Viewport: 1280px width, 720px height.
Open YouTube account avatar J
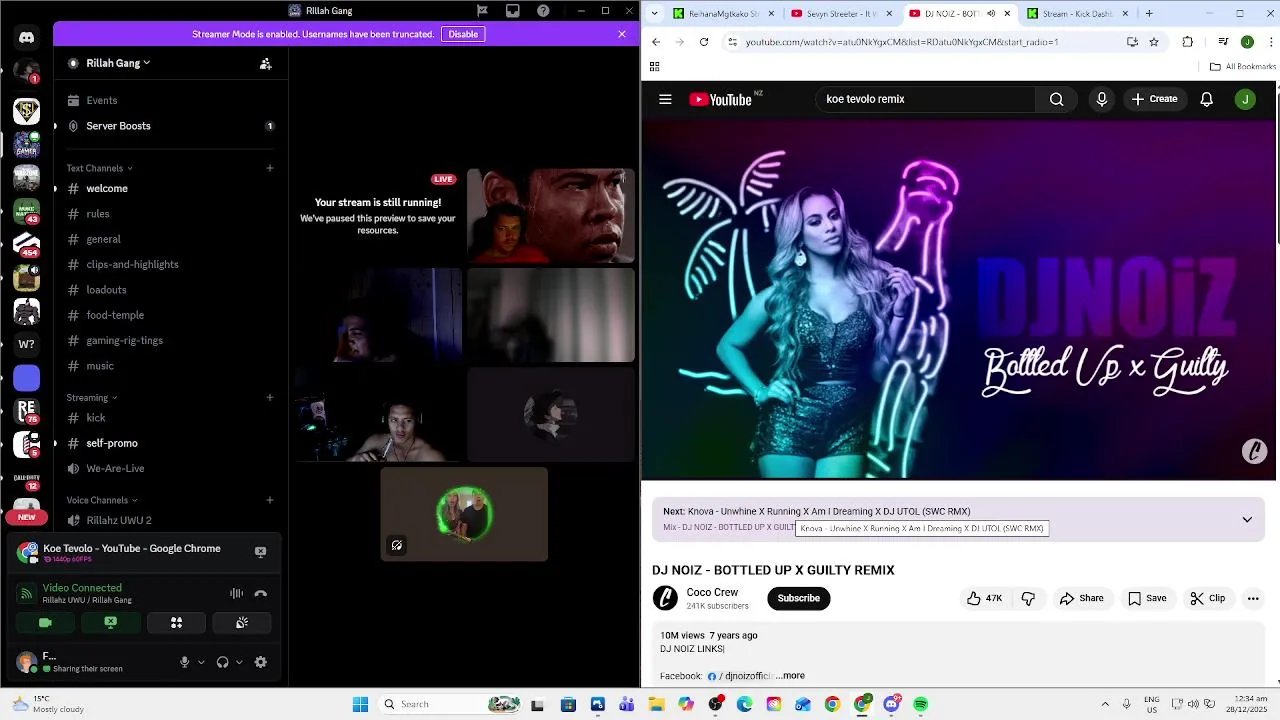click(x=1245, y=99)
